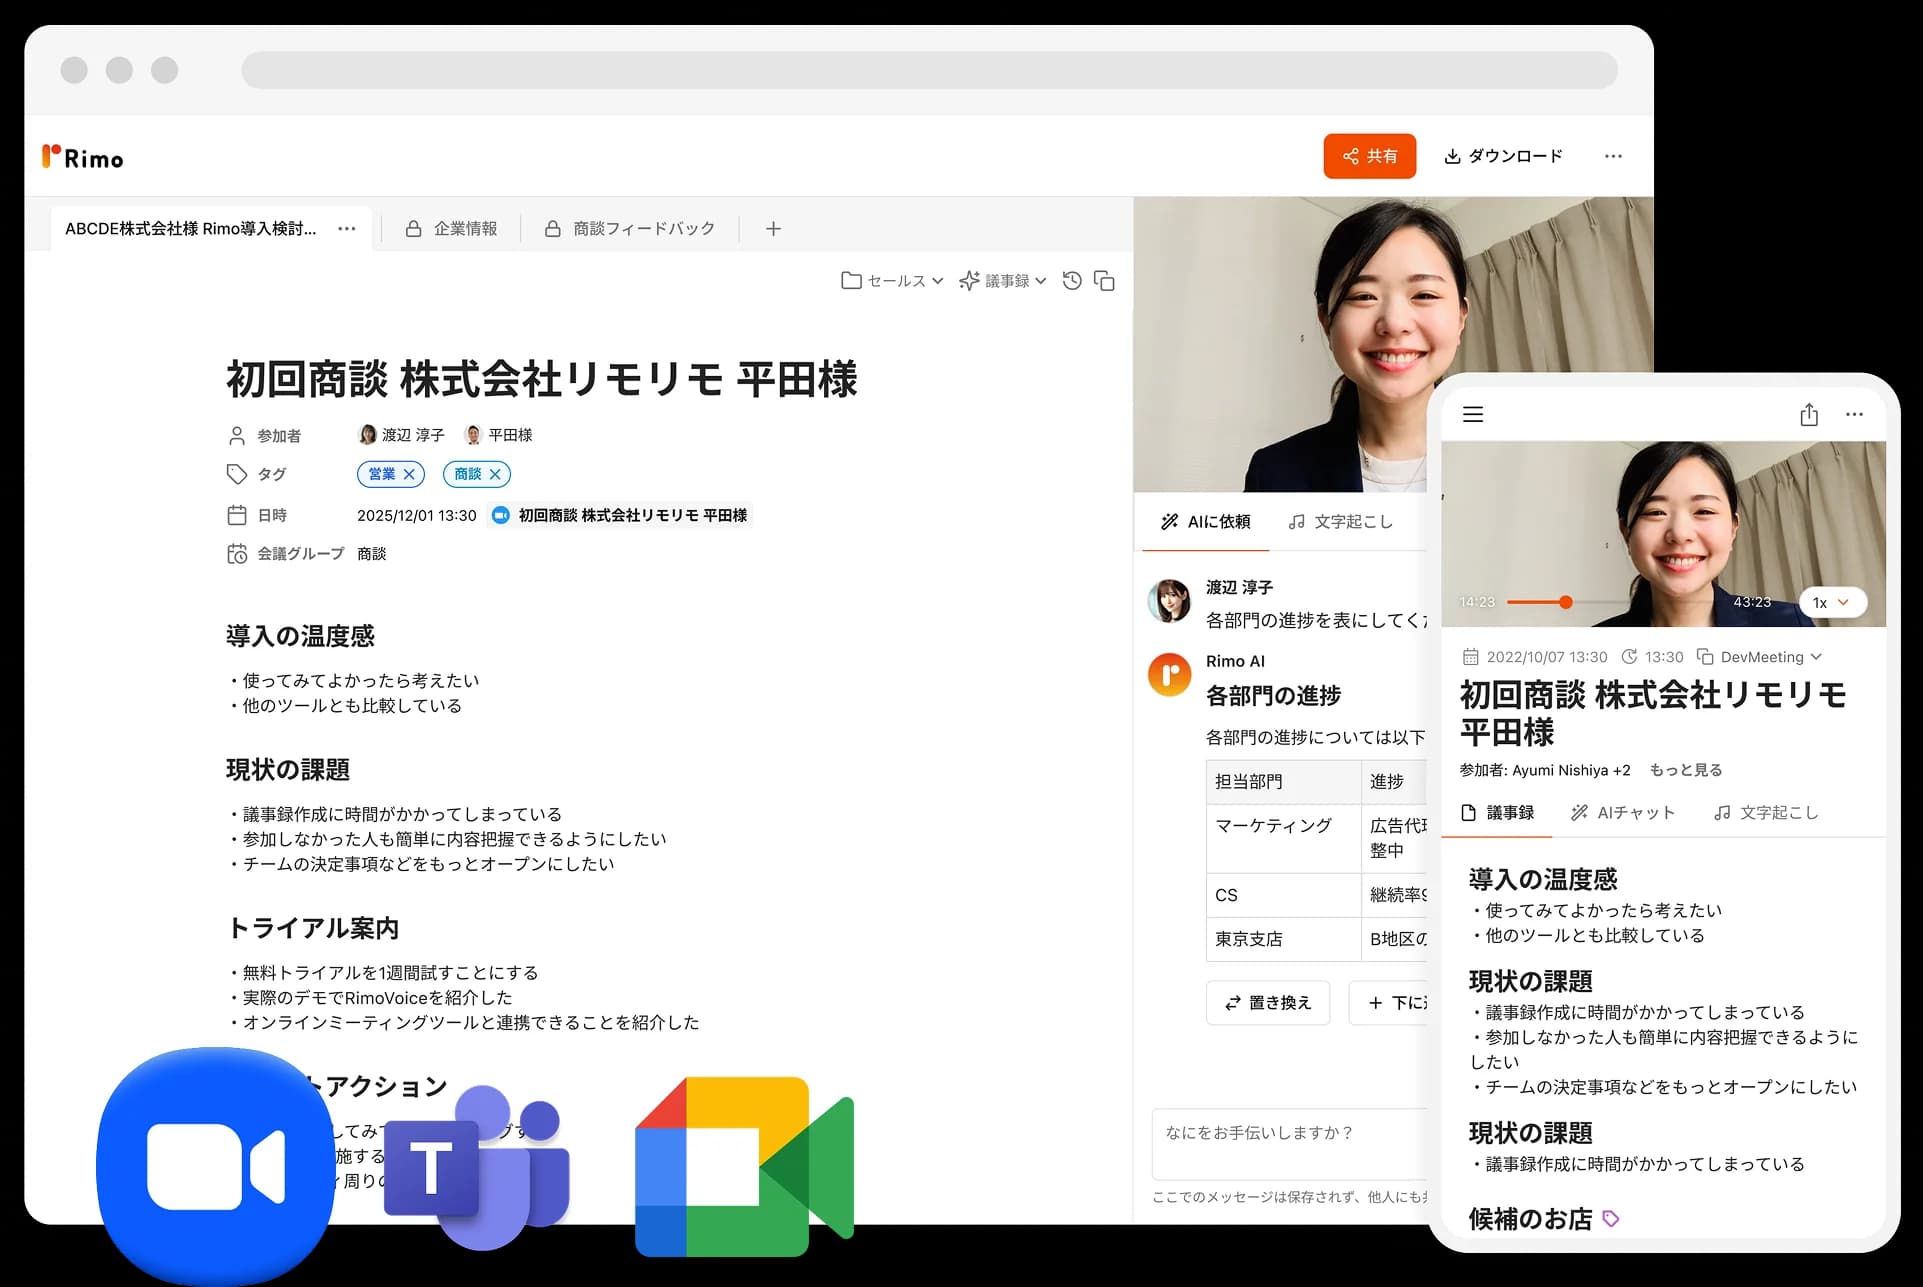Screen dimensions: 1923x1287
Task: Remove the 営業 tag
Action: pyautogui.click(x=409, y=474)
